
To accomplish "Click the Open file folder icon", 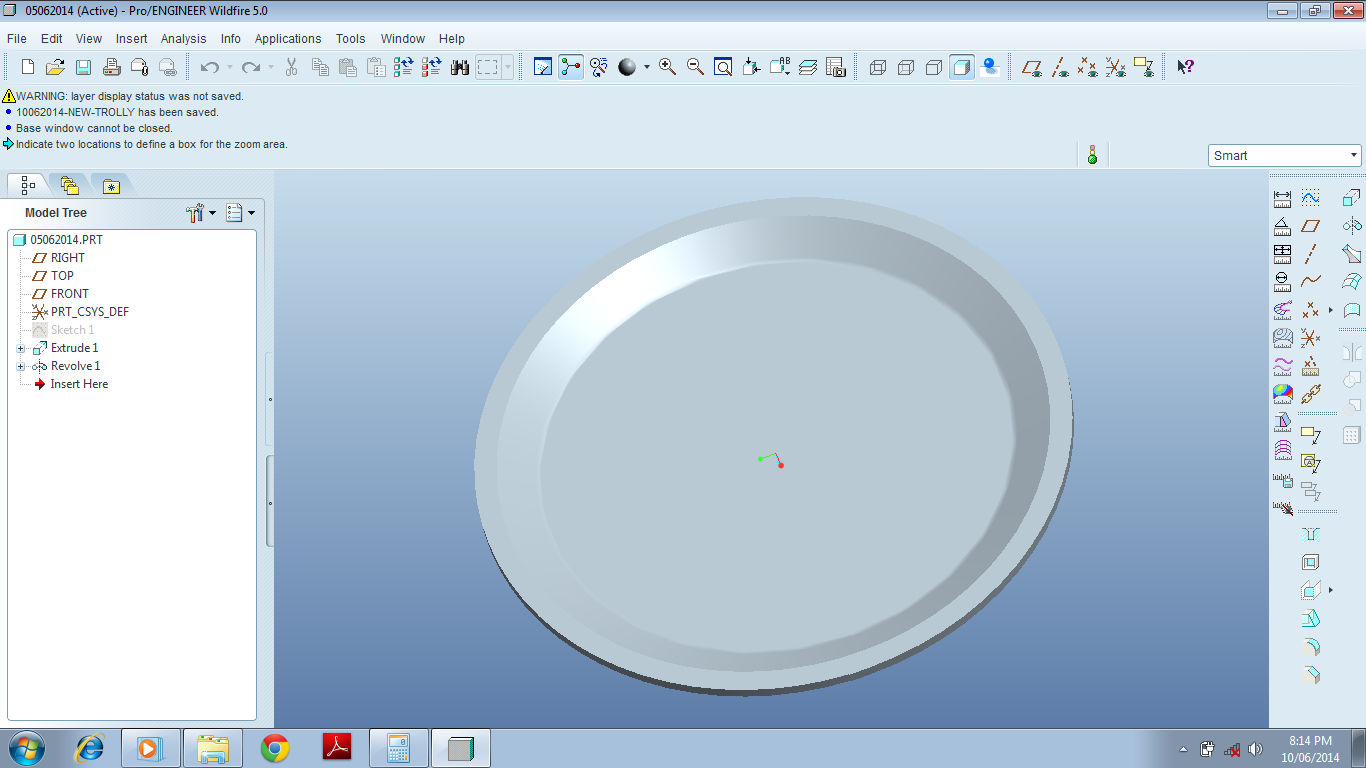I will (x=56, y=67).
